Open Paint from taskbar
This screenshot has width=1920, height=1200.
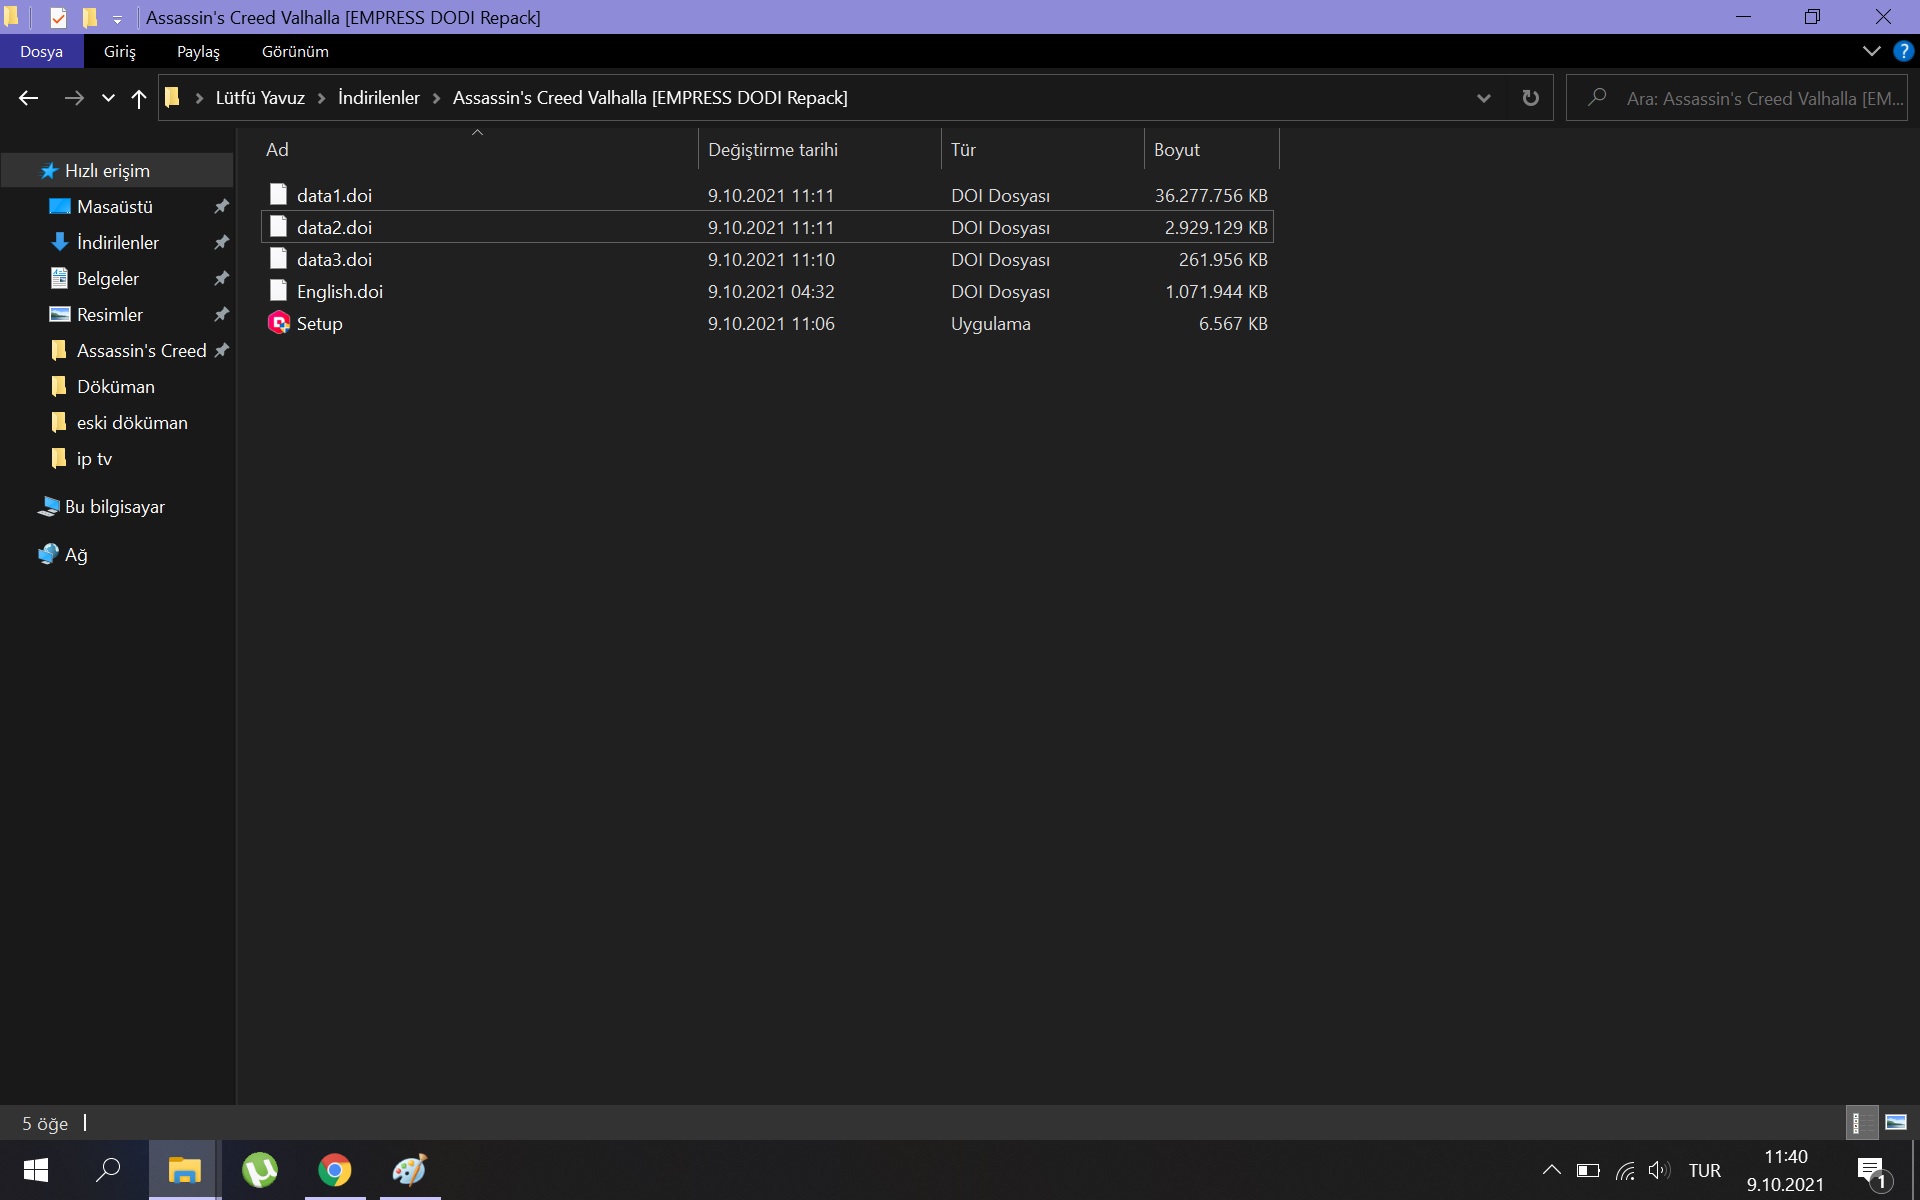coord(410,1170)
